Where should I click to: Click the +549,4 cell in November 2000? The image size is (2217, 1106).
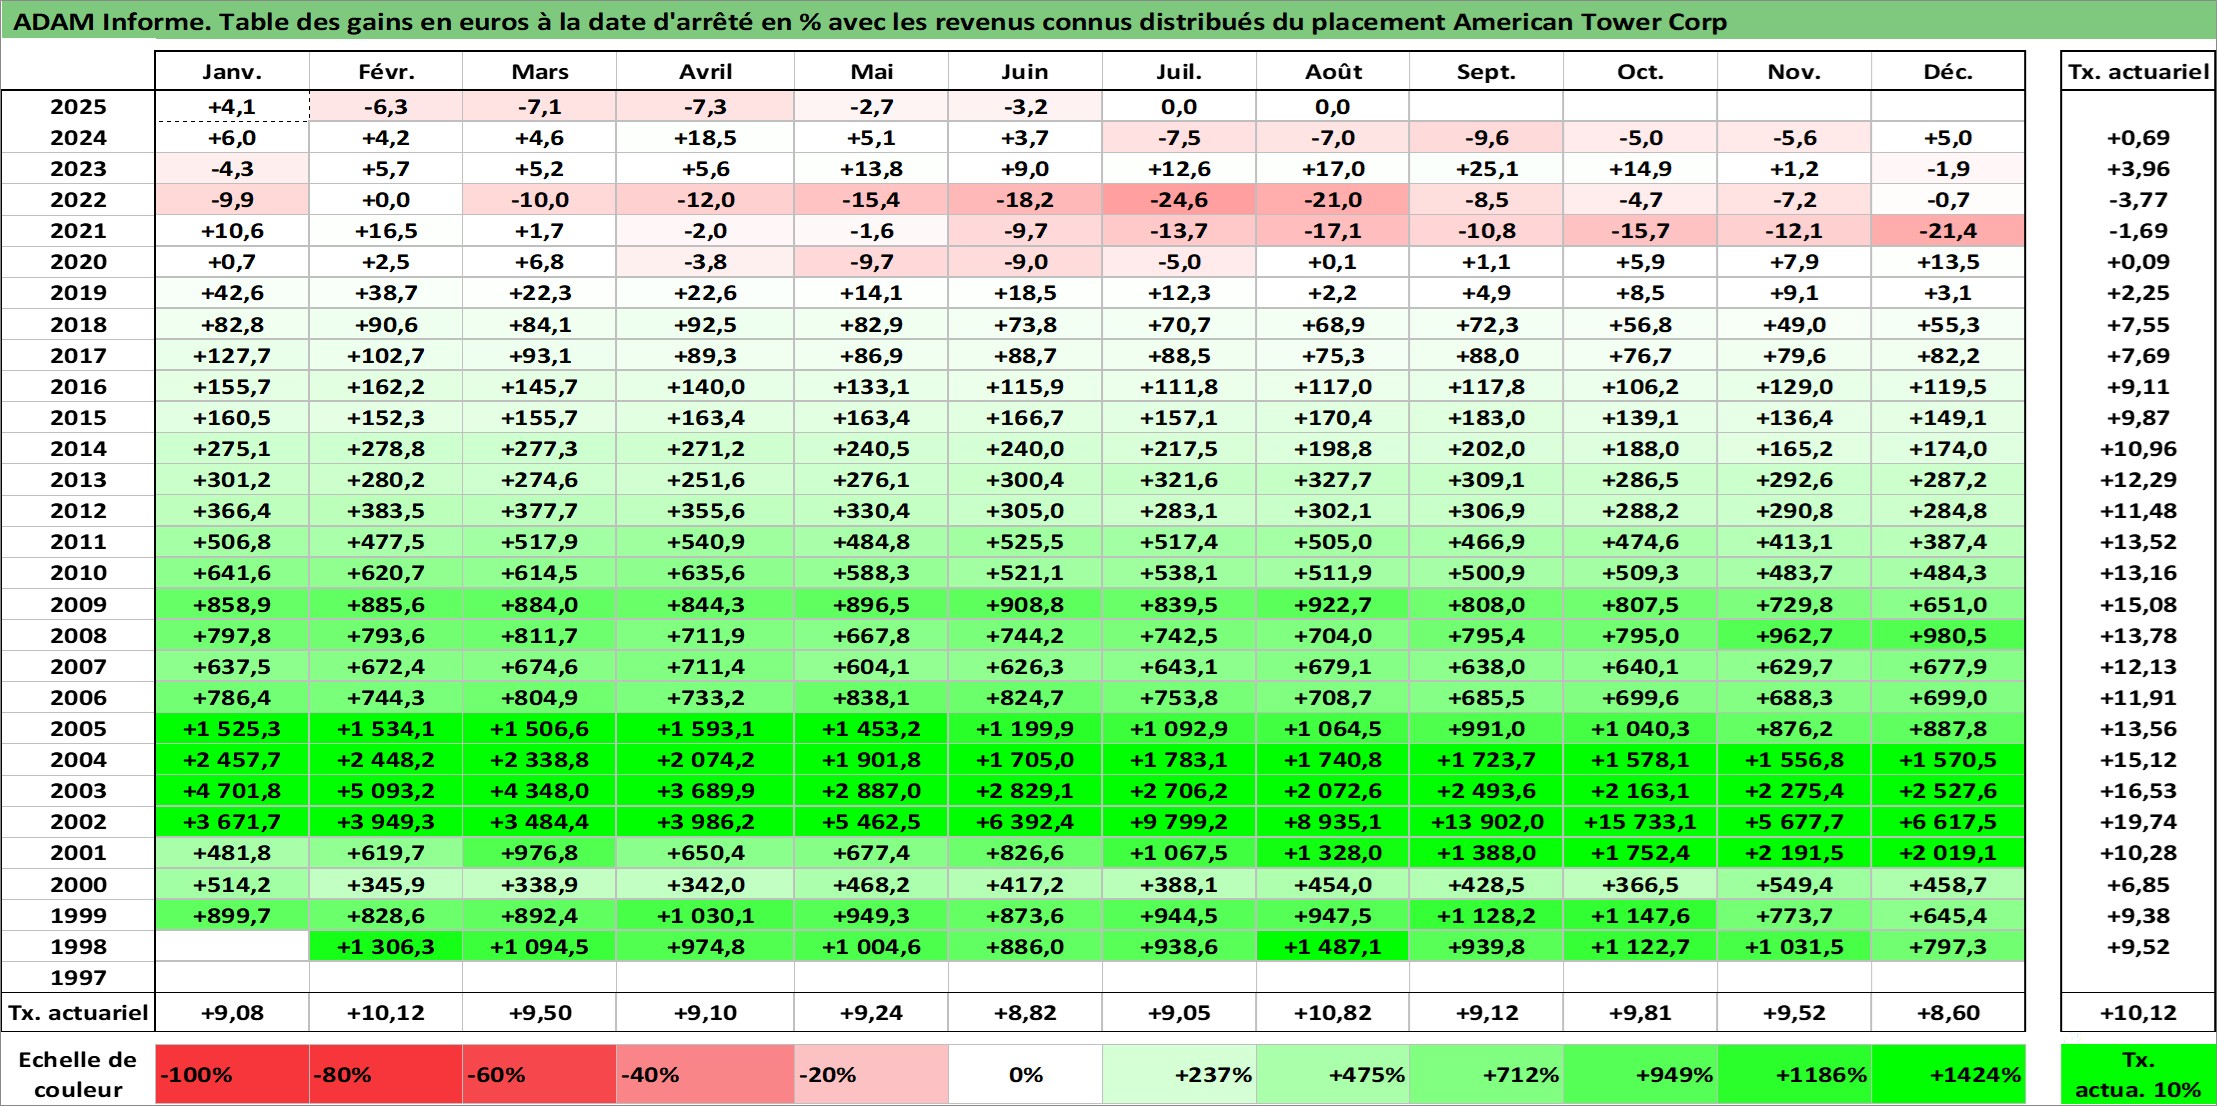[1794, 885]
